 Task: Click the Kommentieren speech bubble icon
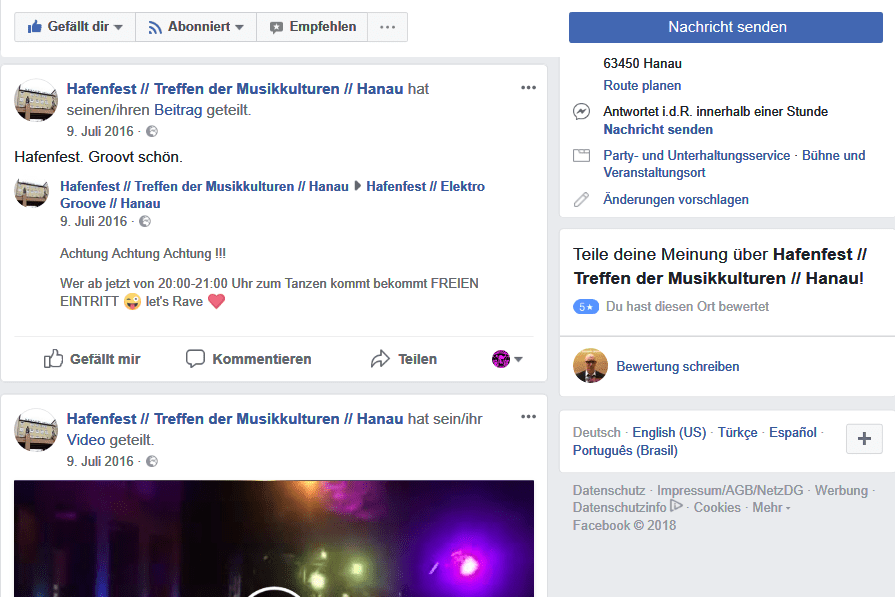pyautogui.click(x=196, y=359)
